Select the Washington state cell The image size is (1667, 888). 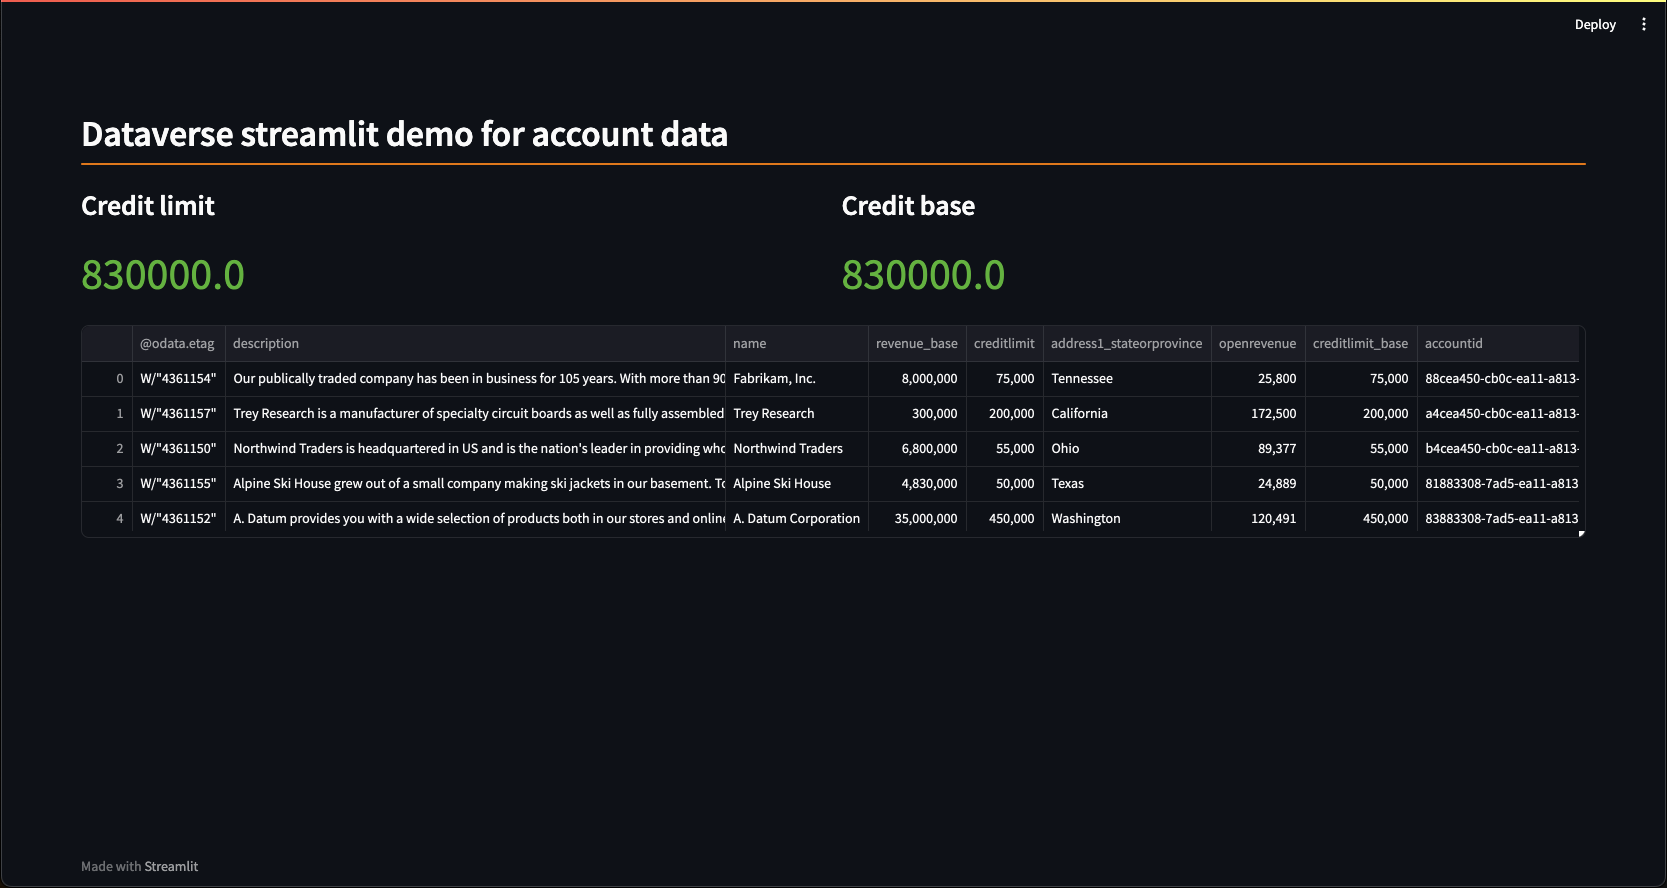[1127, 519]
